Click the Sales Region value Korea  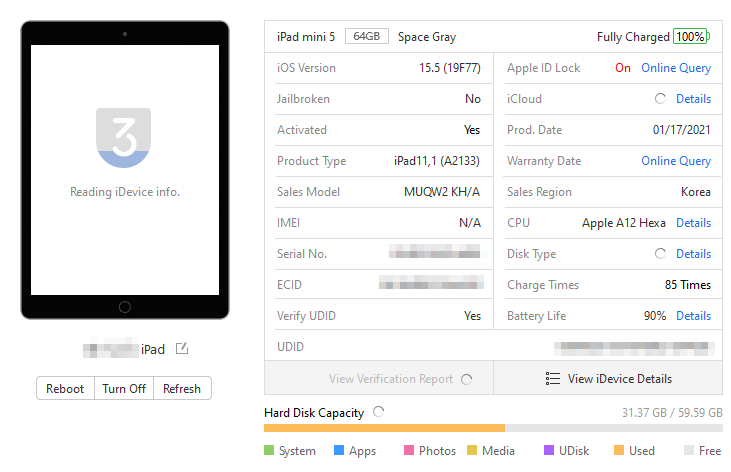696,192
